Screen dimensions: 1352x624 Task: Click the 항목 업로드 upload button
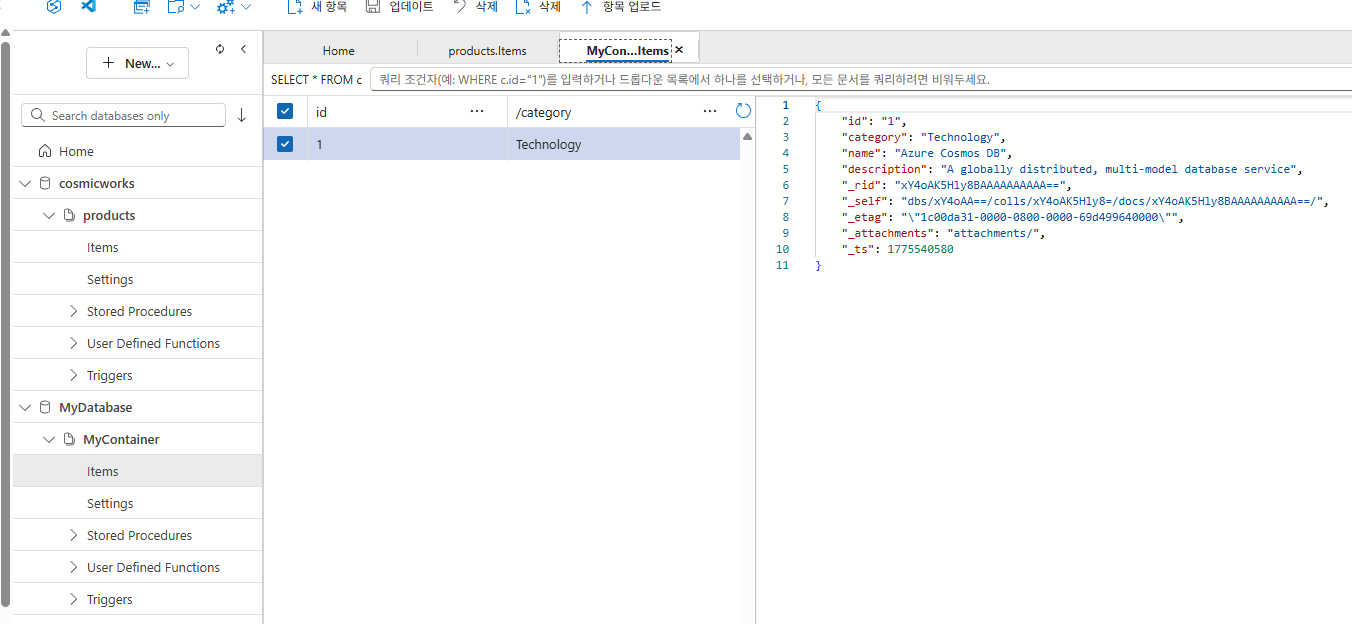point(620,7)
